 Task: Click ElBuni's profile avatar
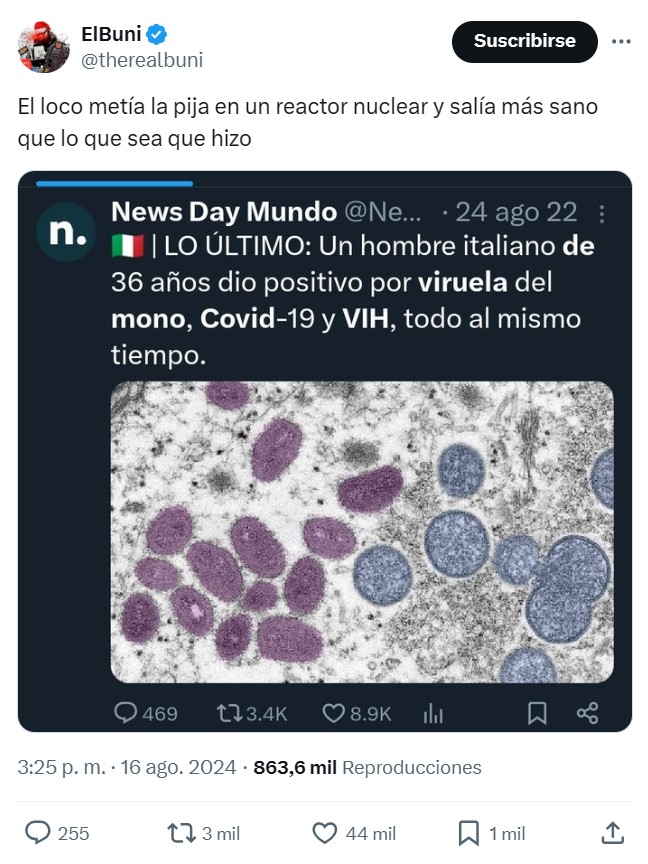pos(42,42)
